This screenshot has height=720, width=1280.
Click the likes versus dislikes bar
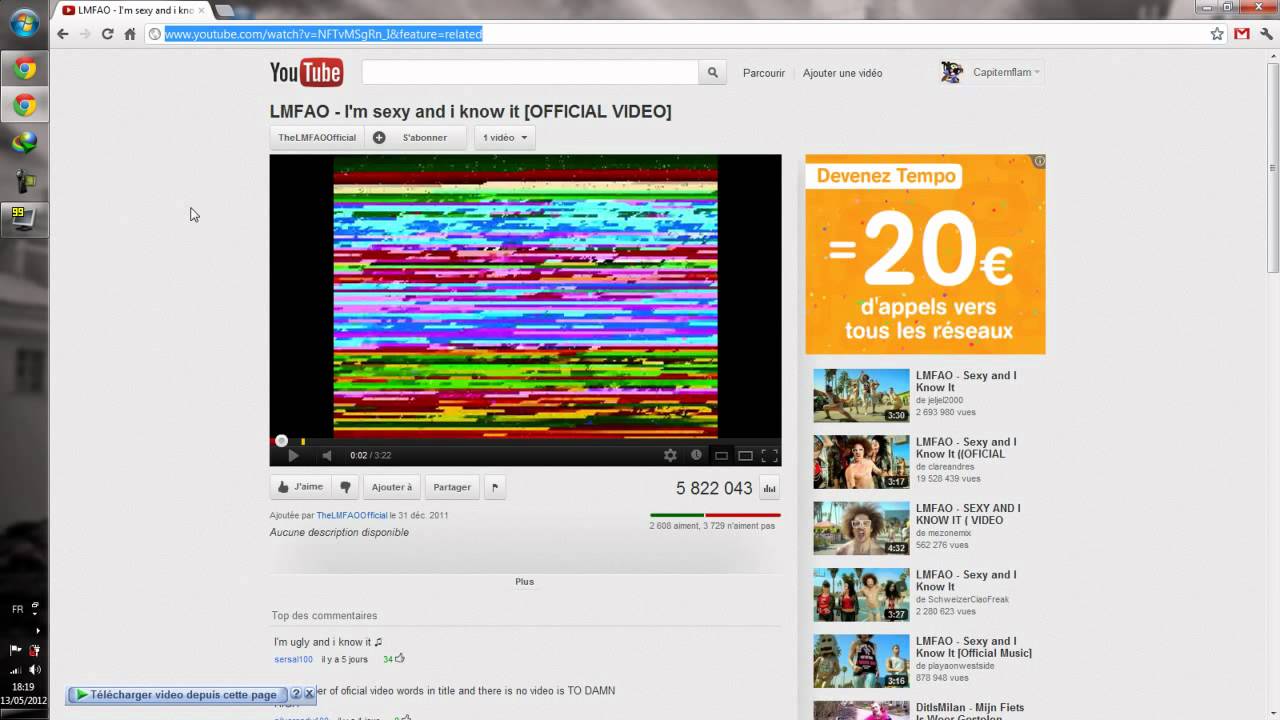click(x=715, y=515)
